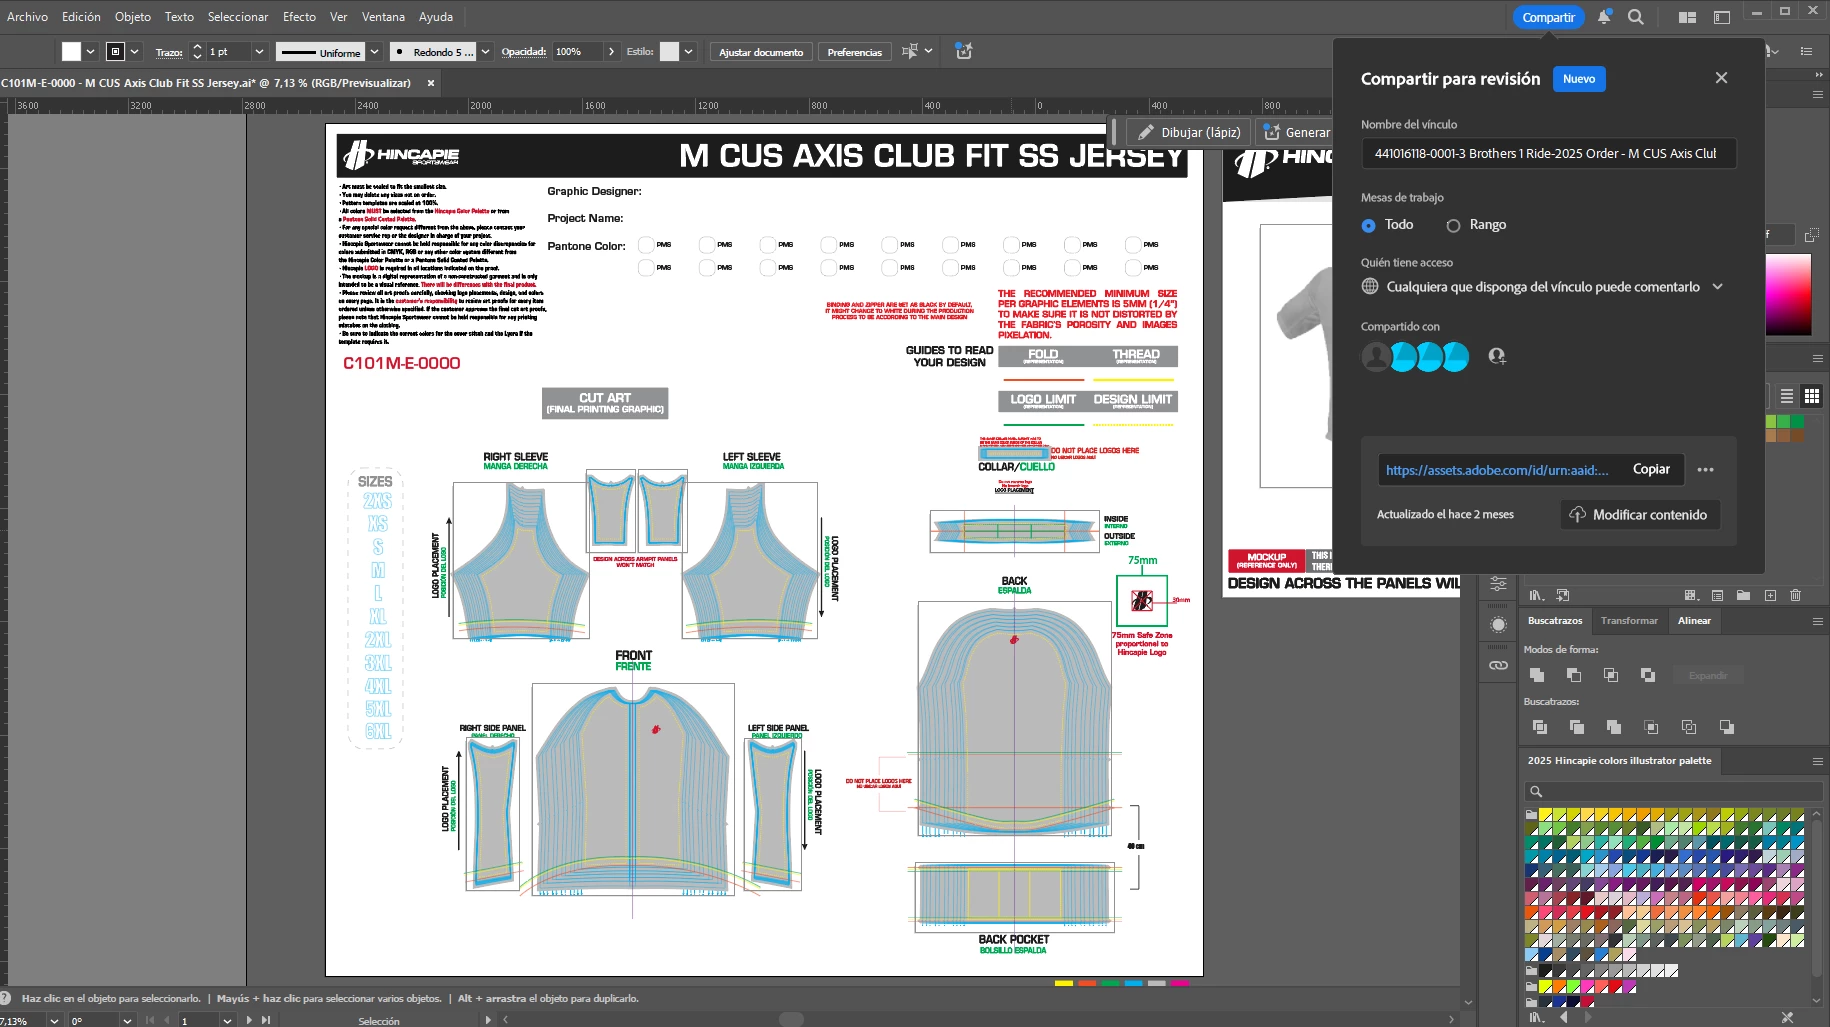
Task: Open the workspace switcher icon
Action: (x=1722, y=17)
